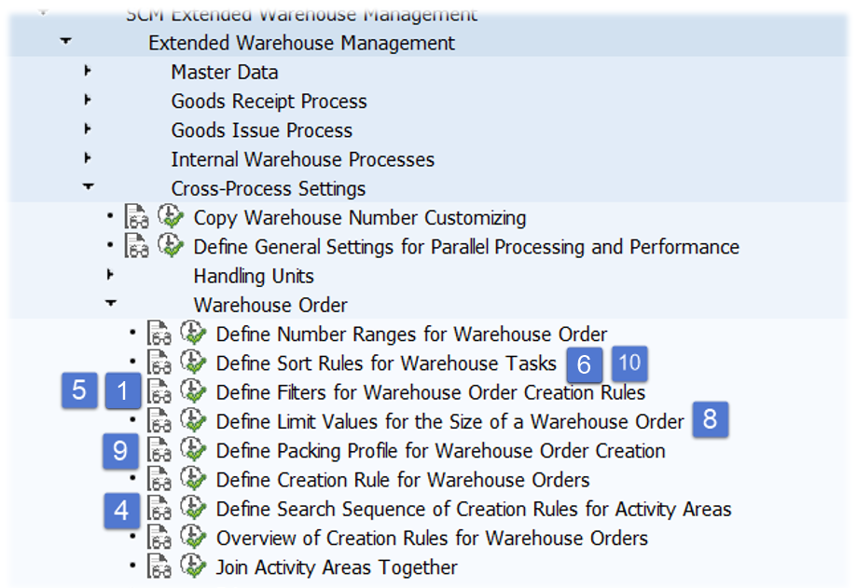The height and width of the screenshot is (588, 857).
Task: Open documentation icon for Define Filters row
Action: click(159, 392)
